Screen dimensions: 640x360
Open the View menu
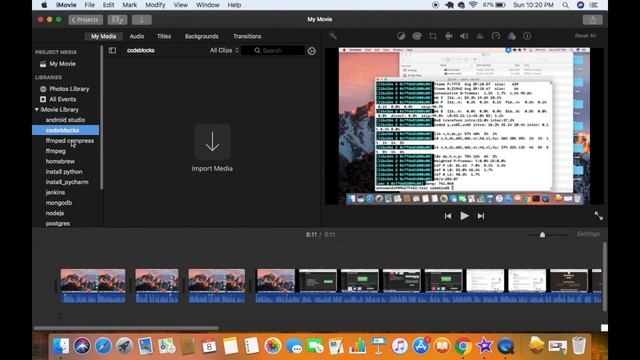(x=180, y=5)
